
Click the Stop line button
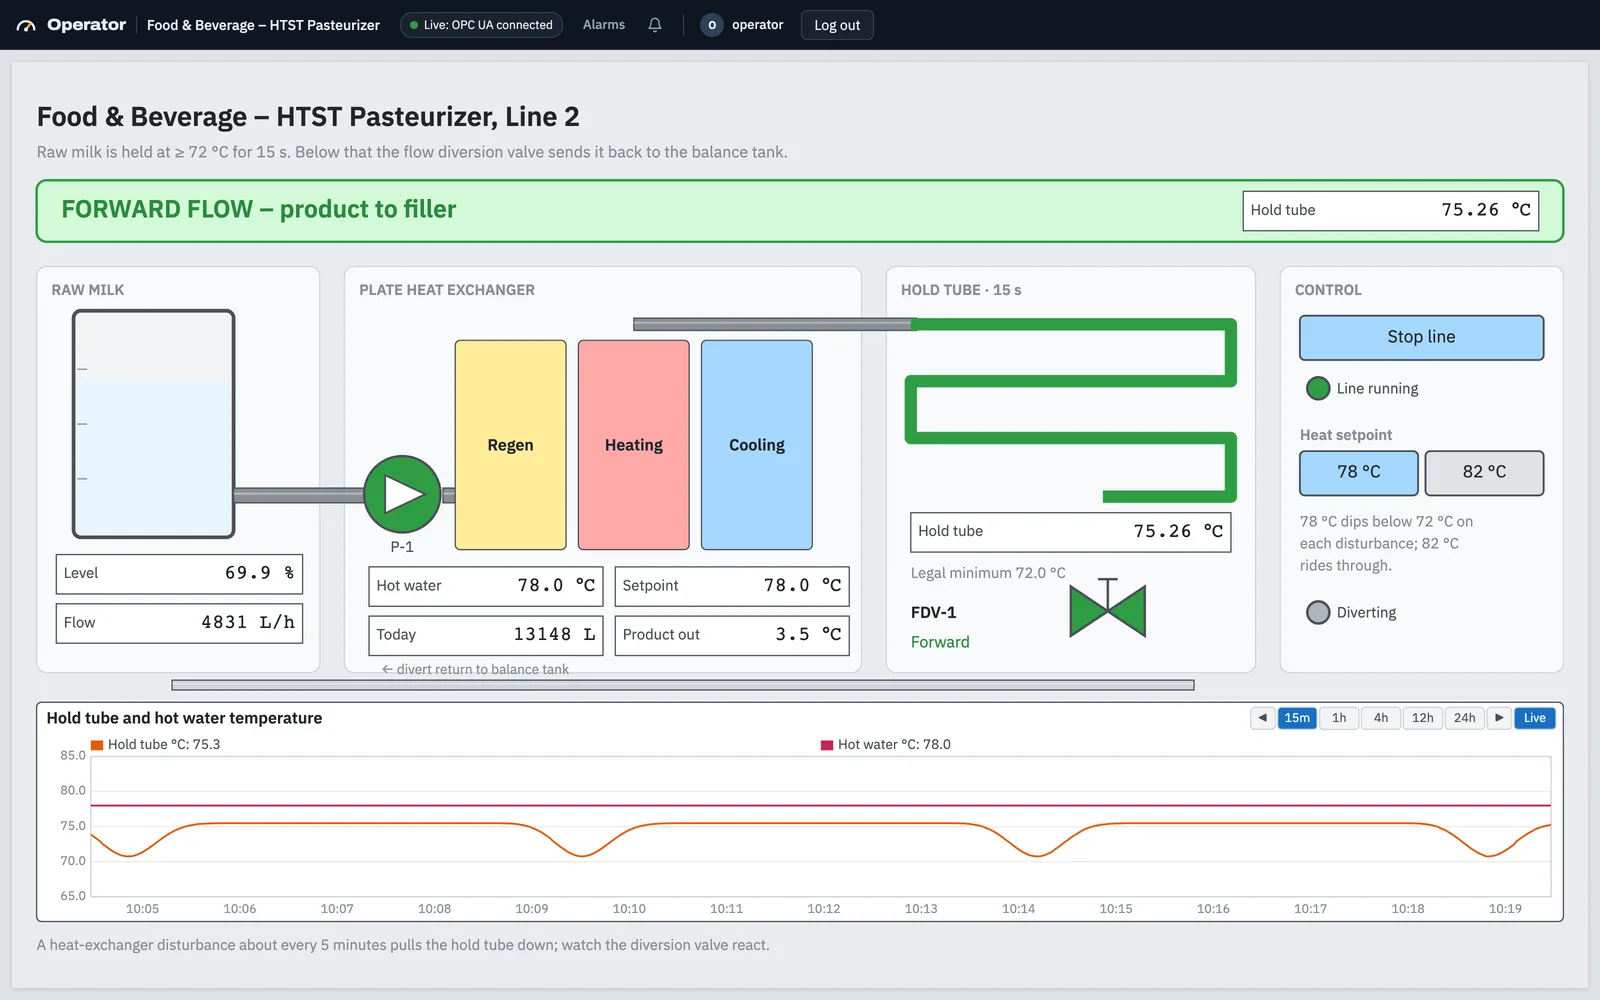pos(1421,338)
